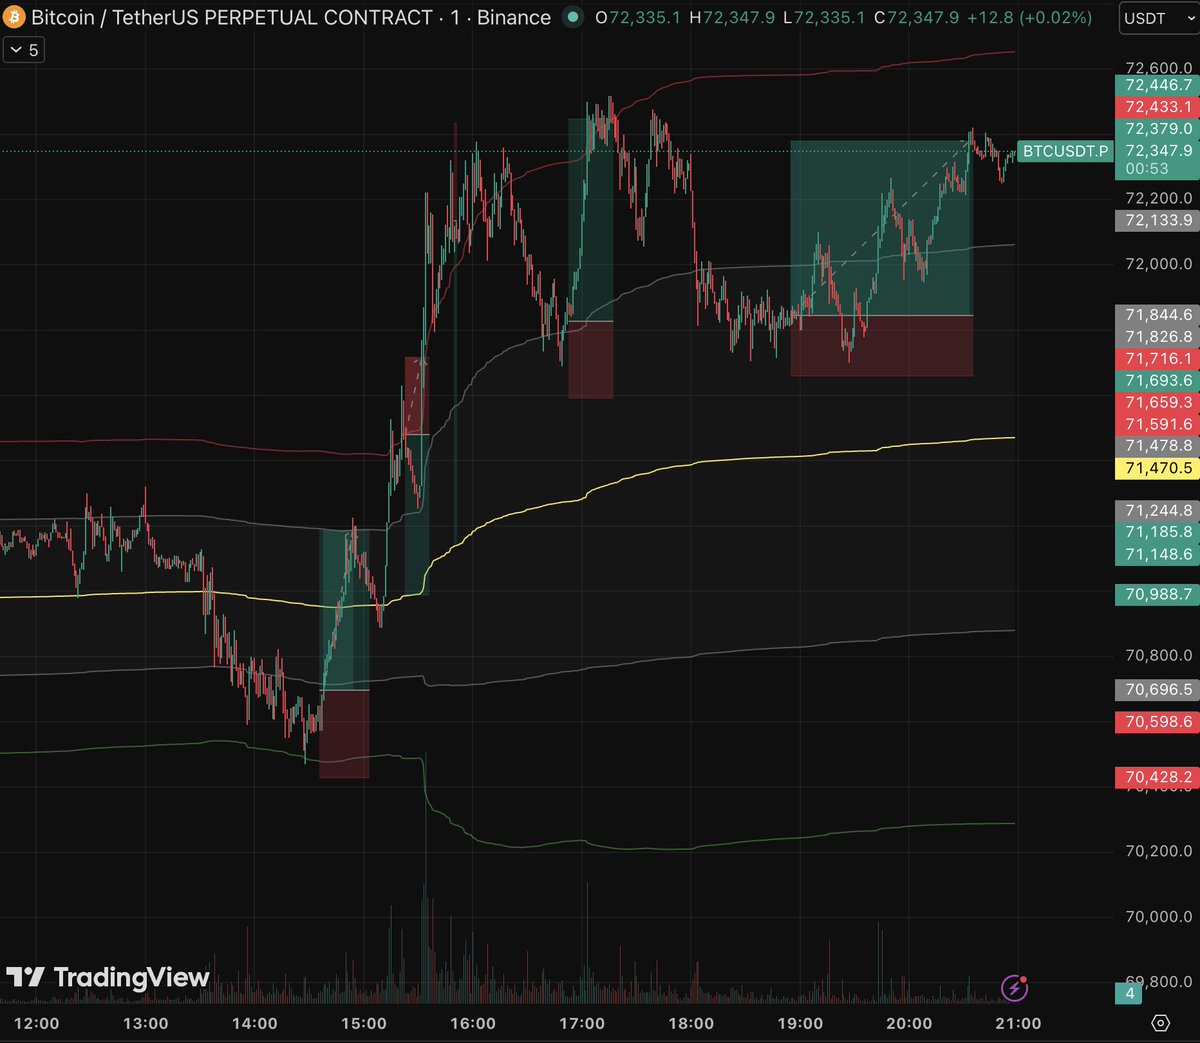Select the long position drawing near 17:00
Screen dimensions: 1200x1043
pyautogui.click(x=591, y=259)
